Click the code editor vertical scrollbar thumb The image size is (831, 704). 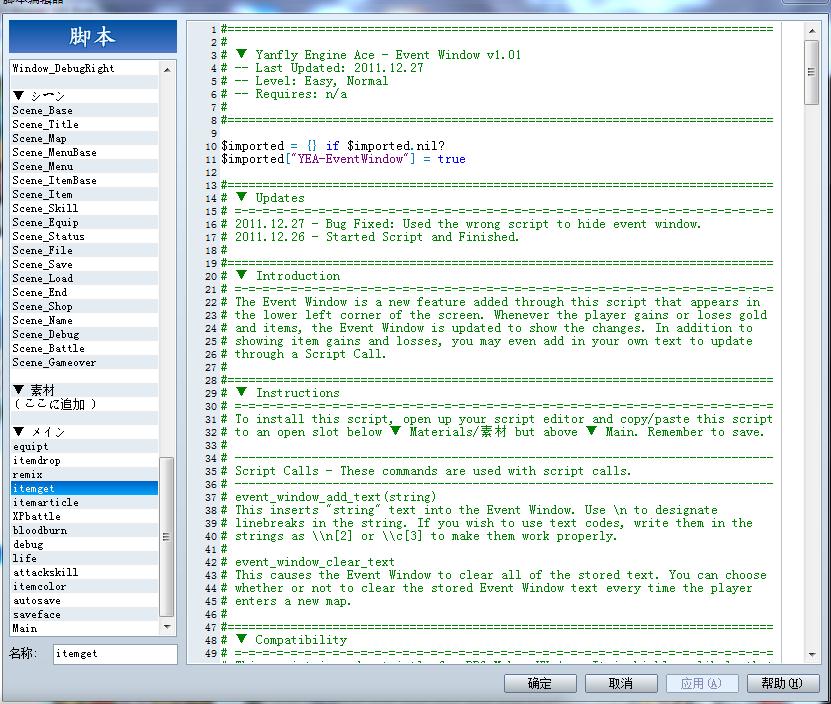click(812, 72)
